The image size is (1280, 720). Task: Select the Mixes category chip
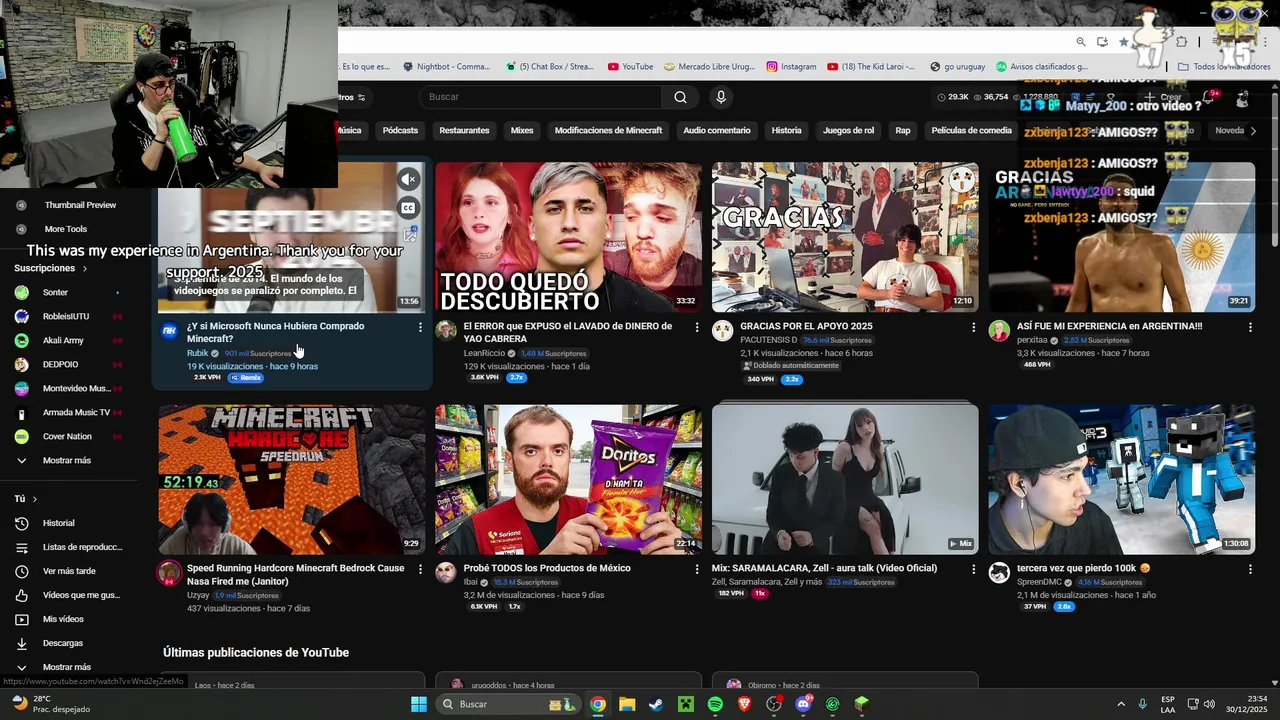tap(522, 130)
